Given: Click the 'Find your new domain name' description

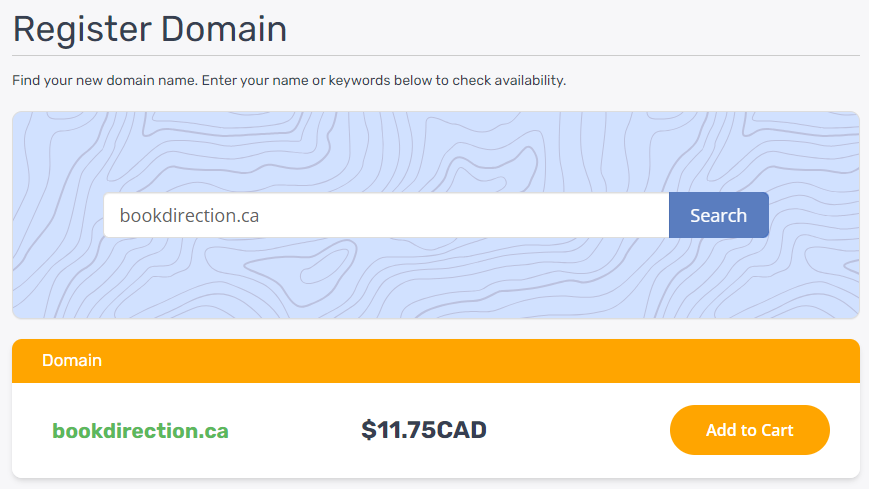Looking at the screenshot, I should (289, 80).
